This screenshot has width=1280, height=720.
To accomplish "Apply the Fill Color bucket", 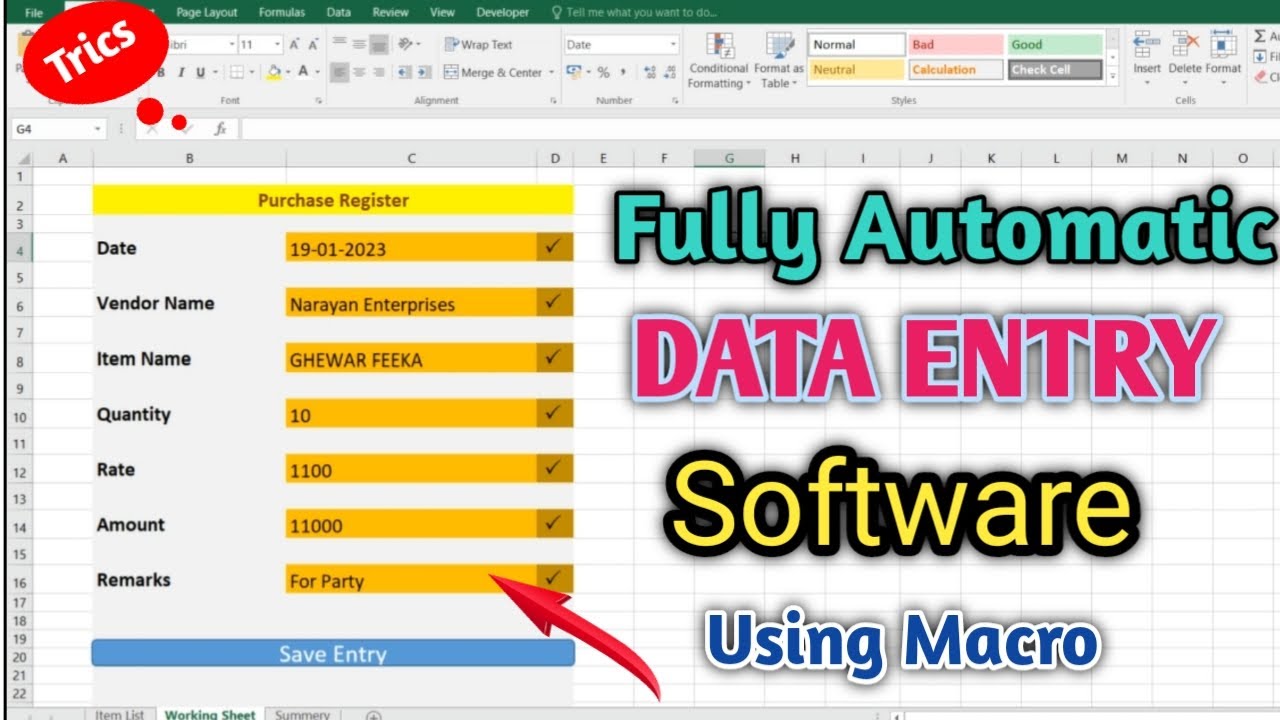I will pos(275,72).
